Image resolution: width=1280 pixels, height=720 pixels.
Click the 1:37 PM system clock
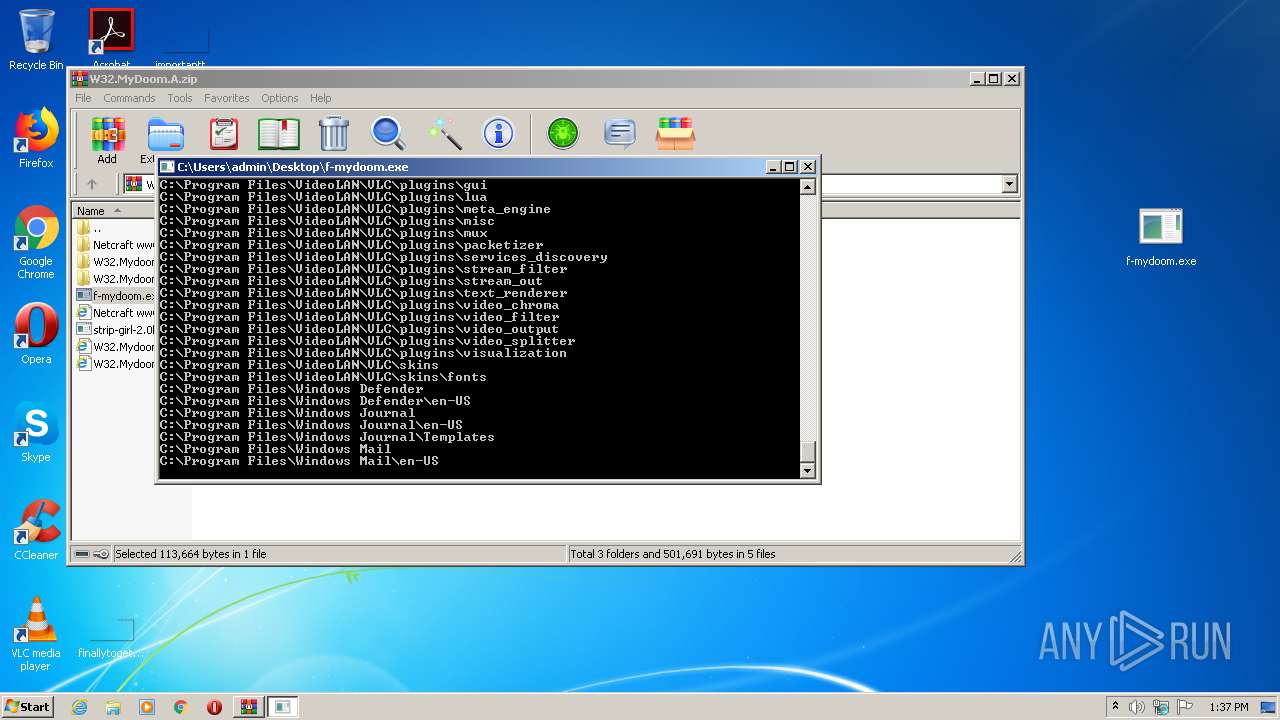[1229, 707]
